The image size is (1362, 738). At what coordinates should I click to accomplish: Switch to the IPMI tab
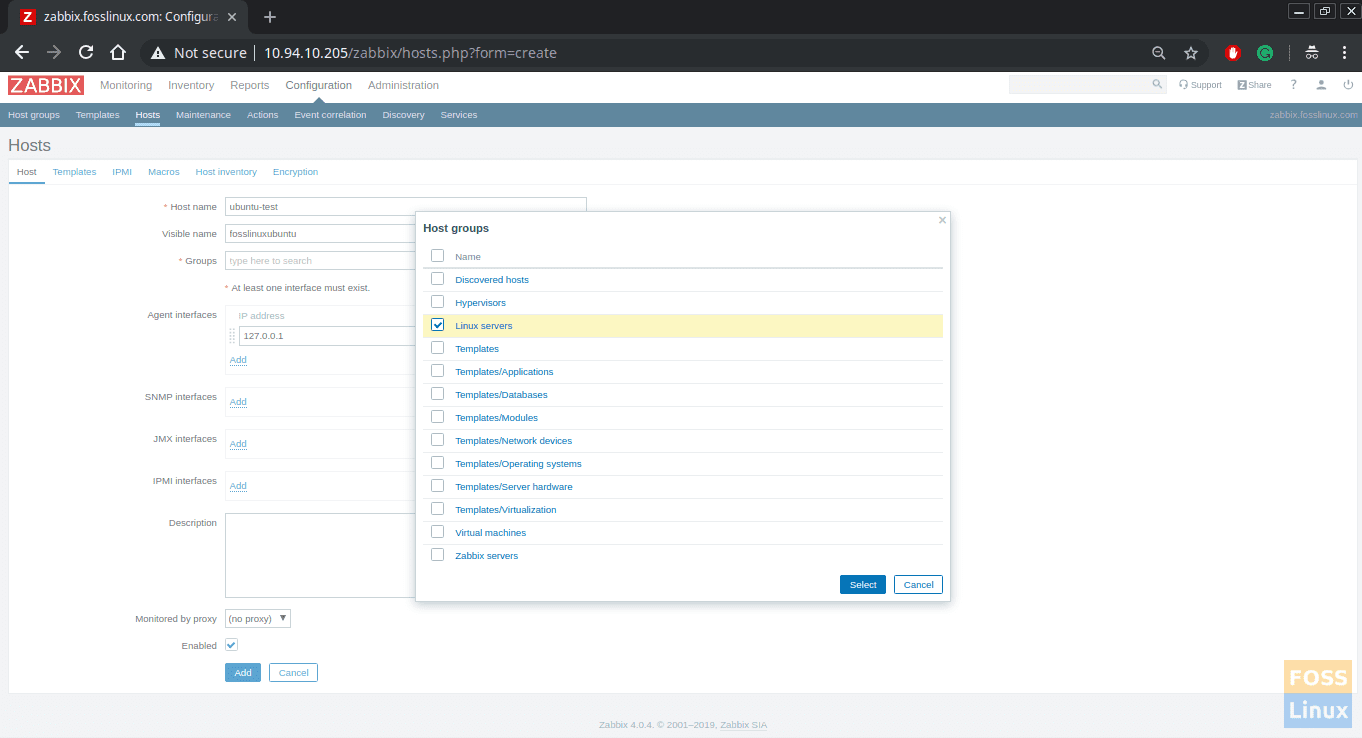click(122, 172)
